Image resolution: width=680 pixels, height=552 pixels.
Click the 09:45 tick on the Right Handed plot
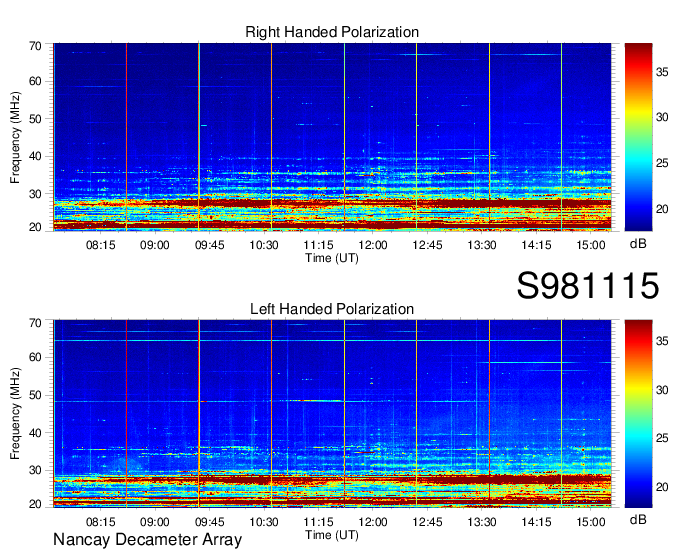[209, 245]
